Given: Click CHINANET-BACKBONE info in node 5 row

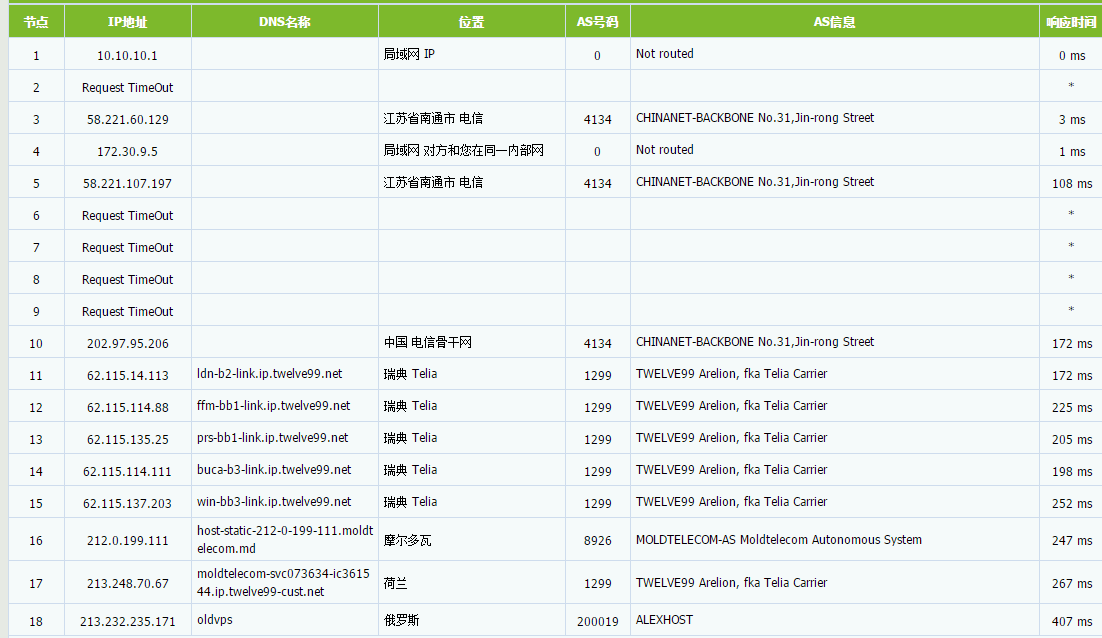Looking at the screenshot, I should point(755,182).
